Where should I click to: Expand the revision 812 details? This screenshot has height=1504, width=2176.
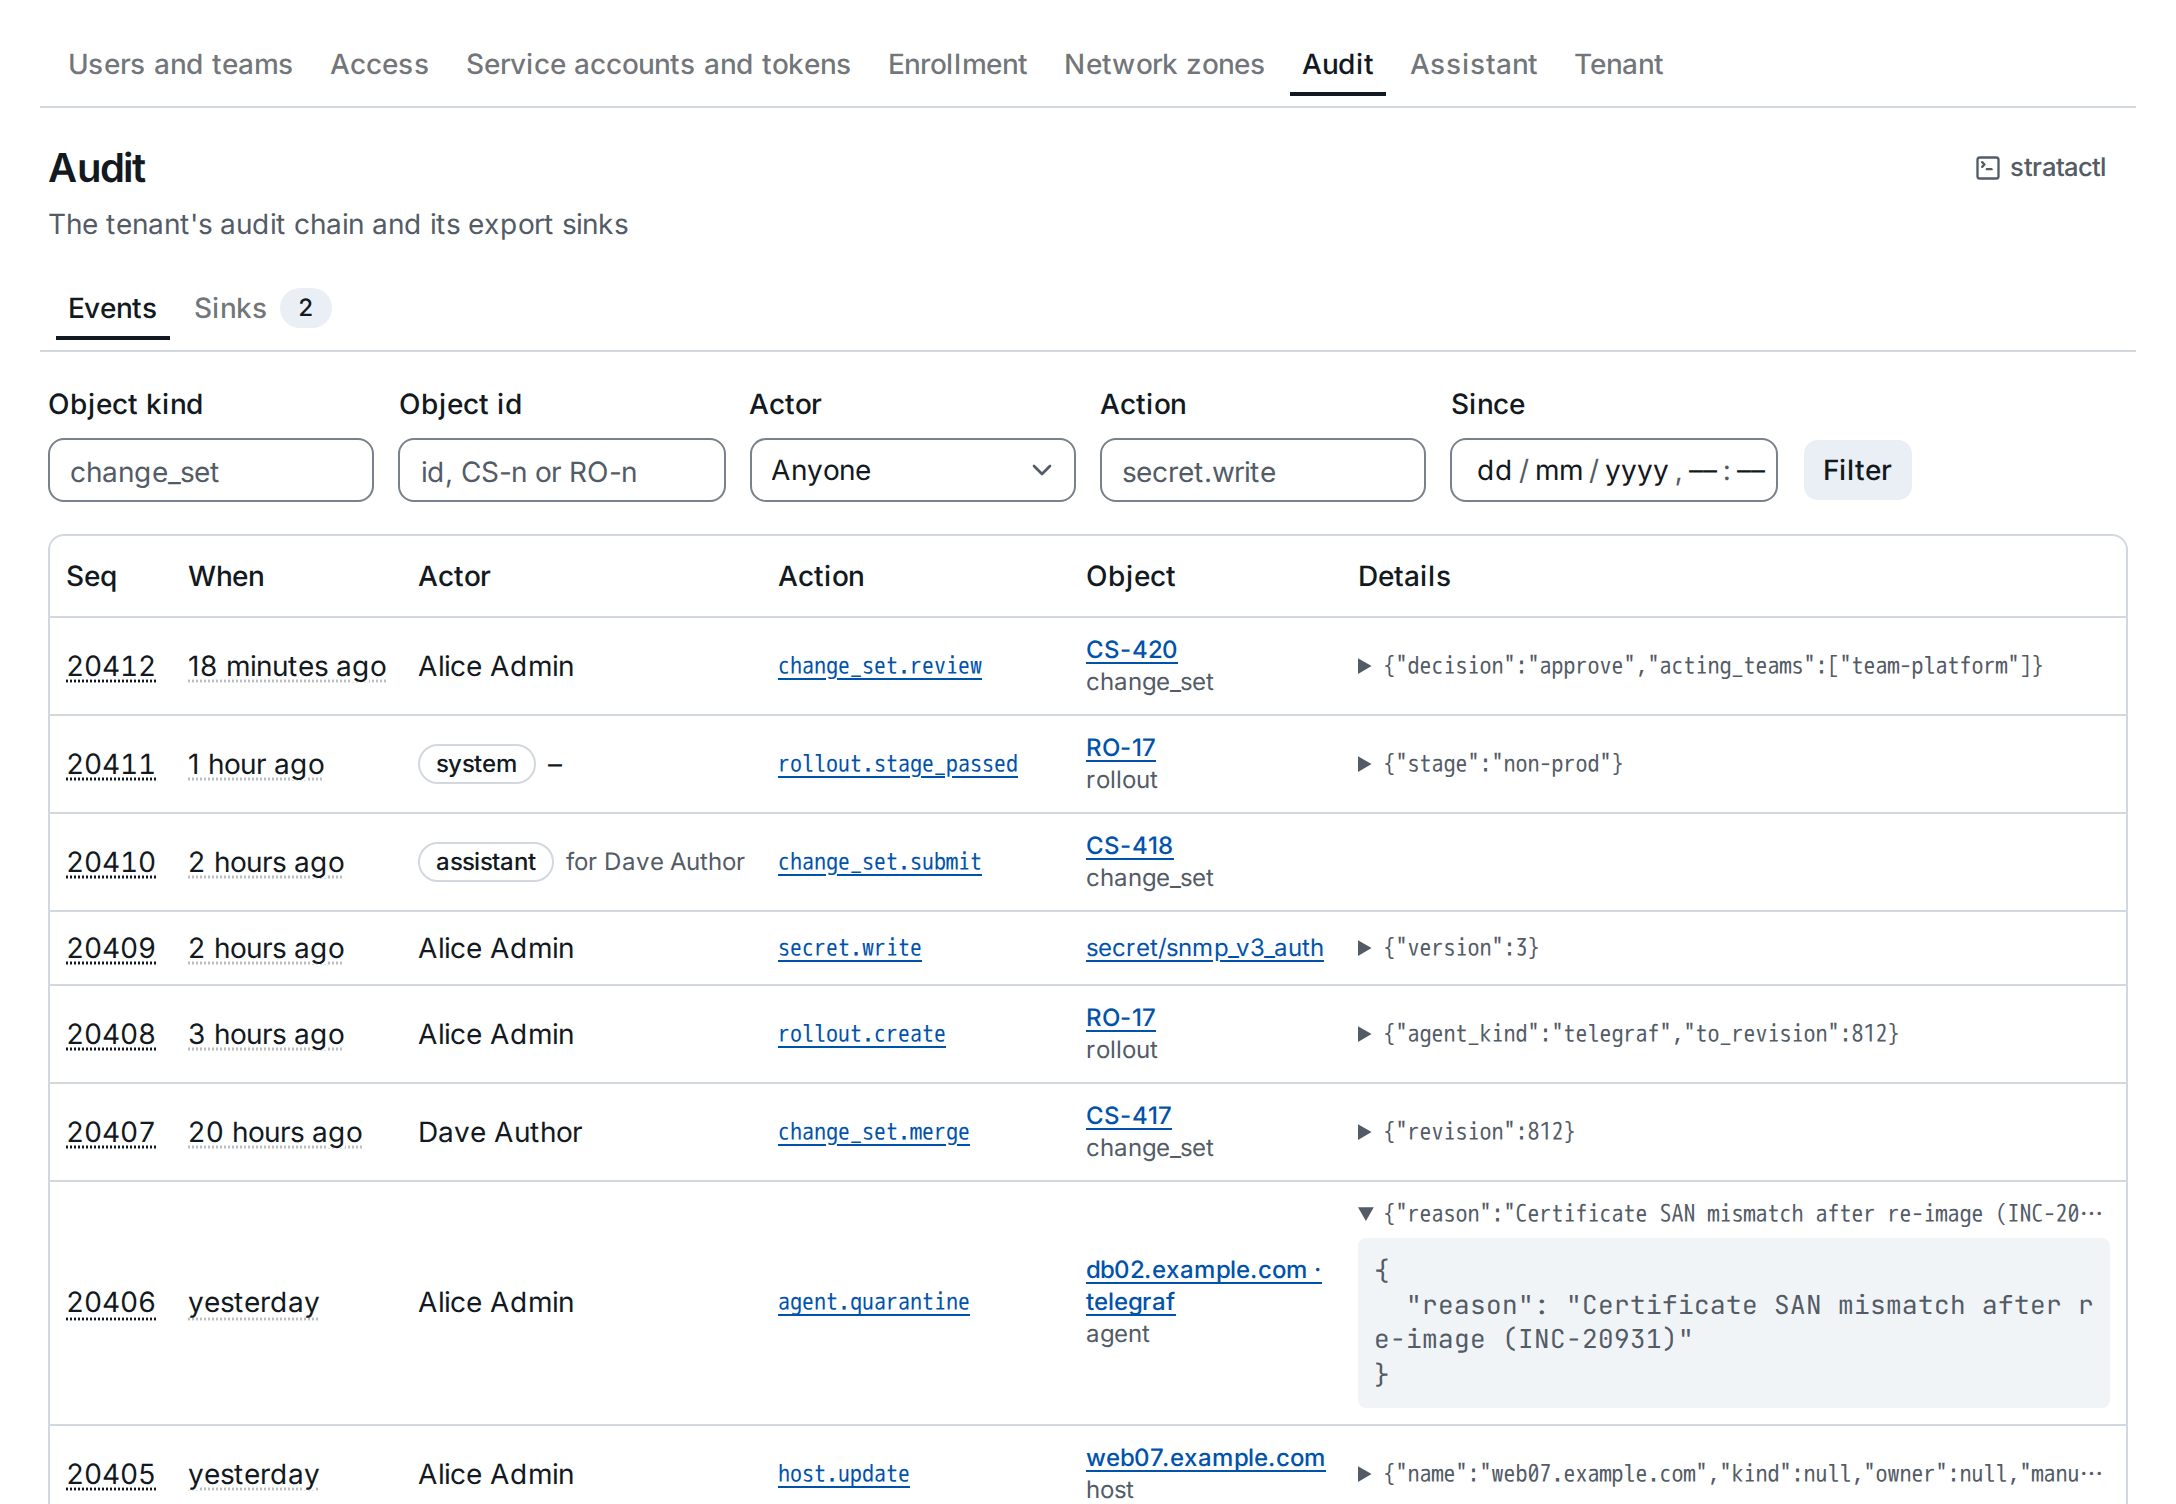pos(1364,1132)
